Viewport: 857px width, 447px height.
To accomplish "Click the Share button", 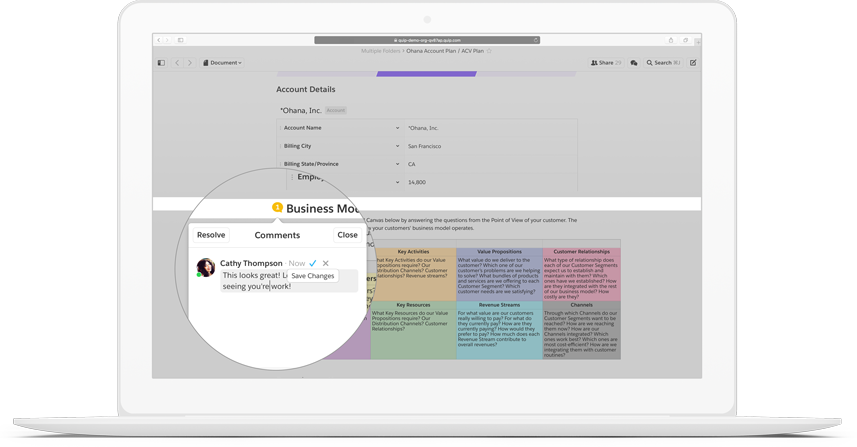I will tap(603, 63).
